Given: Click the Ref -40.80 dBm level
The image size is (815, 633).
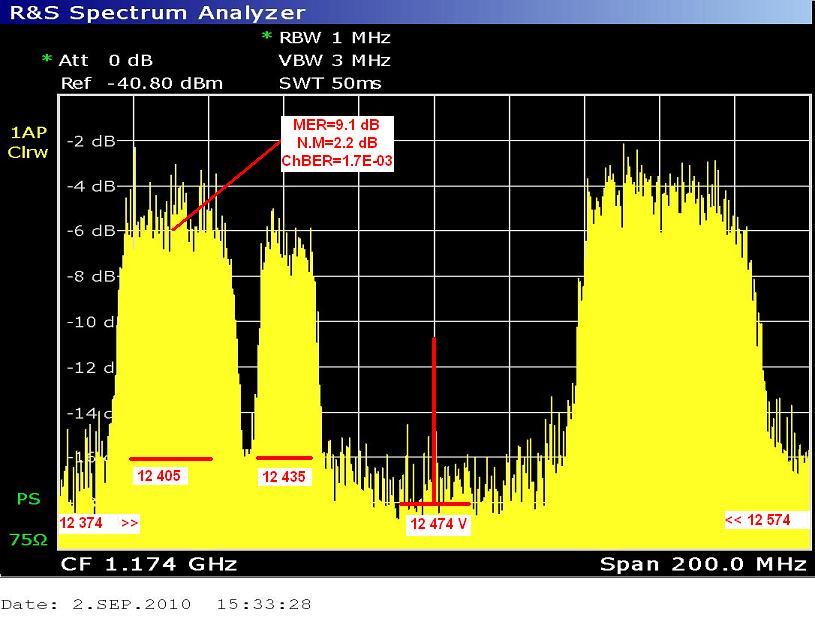Looking at the screenshot, I should click(141, 83).
